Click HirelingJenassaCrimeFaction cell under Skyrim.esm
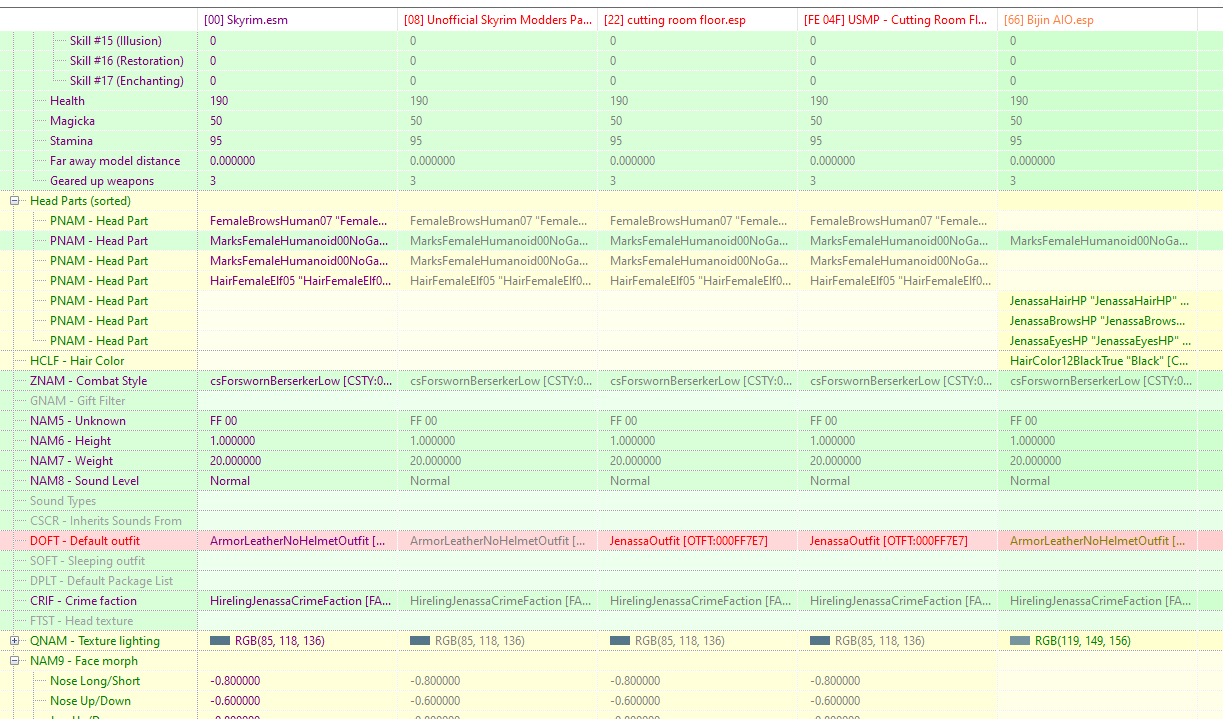 tap(298, 601)
